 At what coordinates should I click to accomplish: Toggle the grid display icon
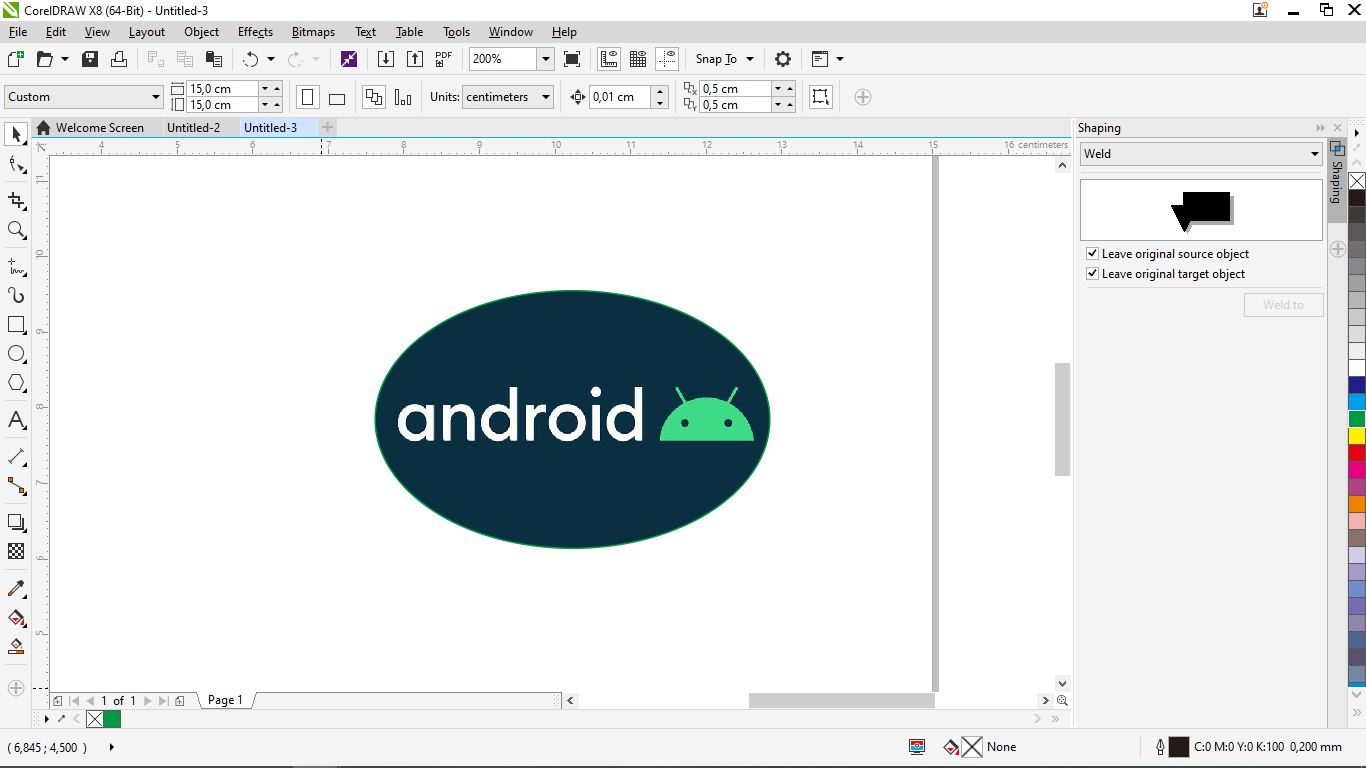click(x=637, y=58)
